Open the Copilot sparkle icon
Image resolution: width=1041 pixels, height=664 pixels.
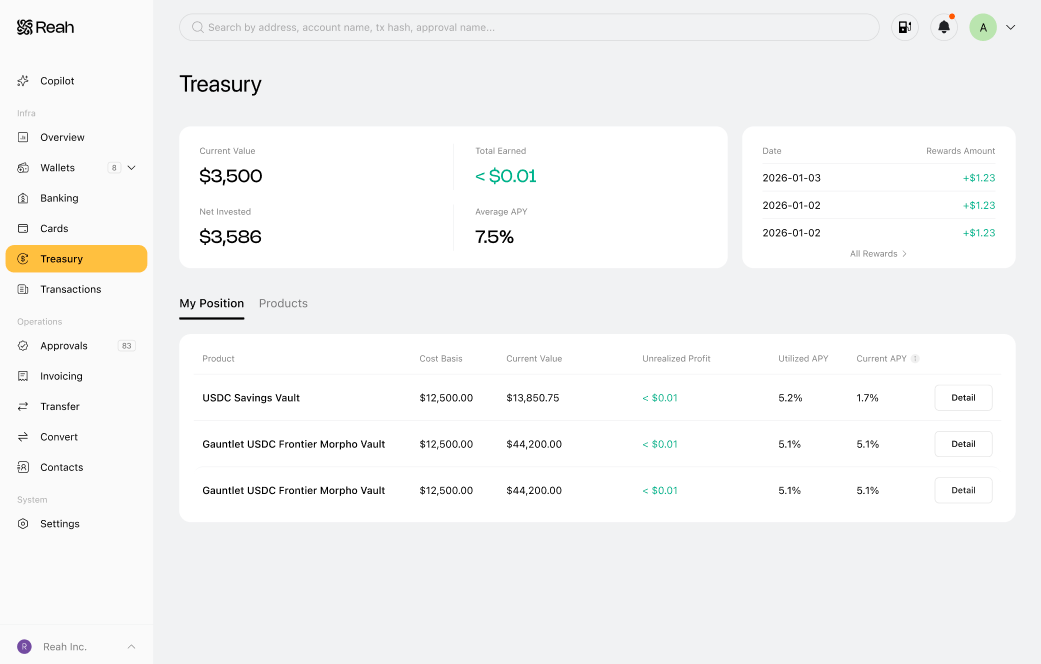(x=23, y=81)
